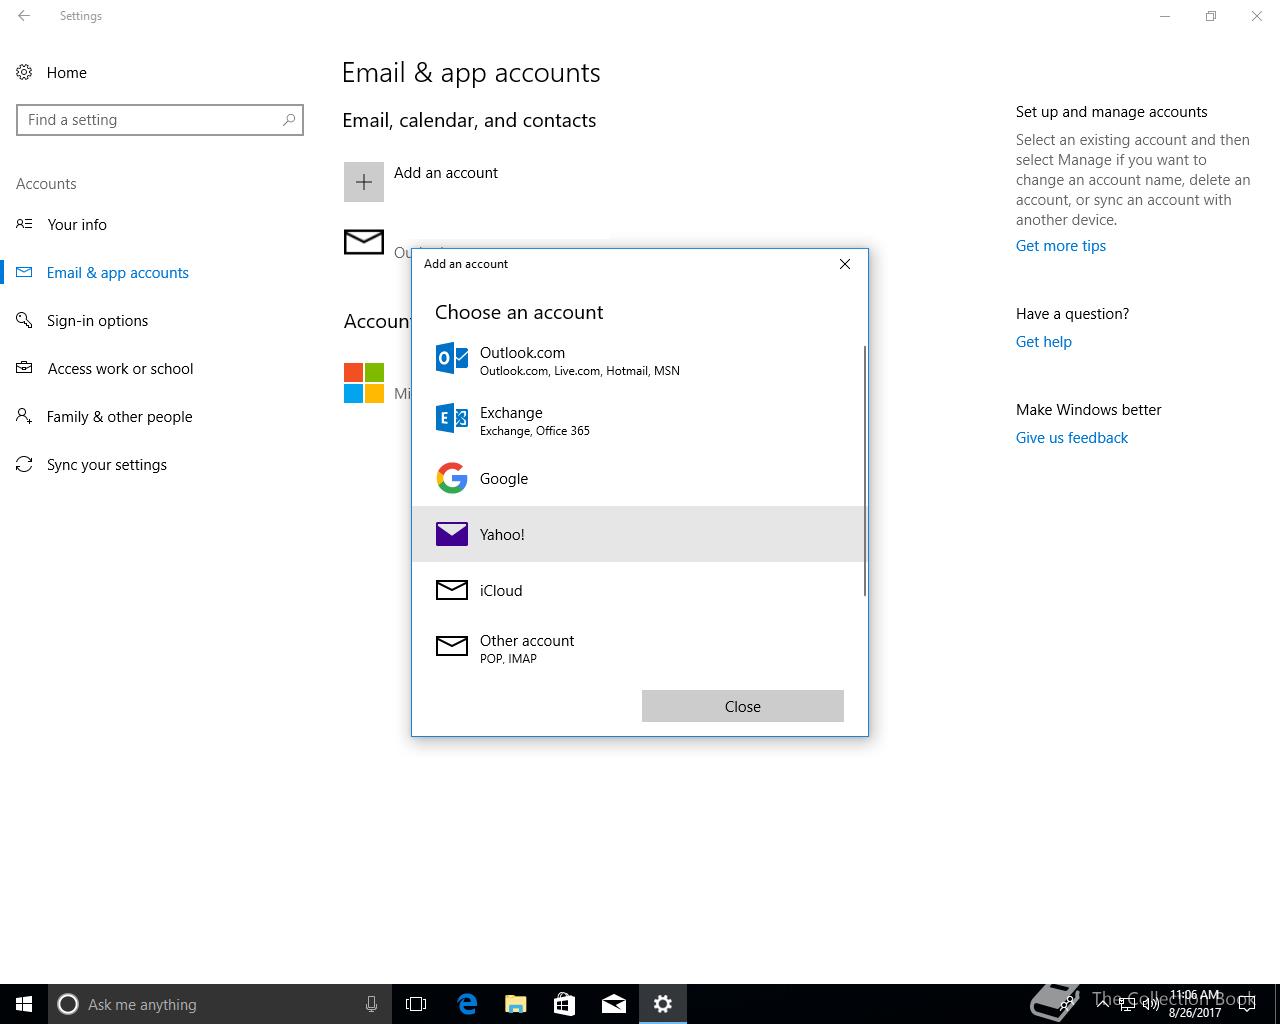Open Sync your settings page
Image resolution: width=1280 pixels, height=1024 pixels.
(x=106, y=465)
